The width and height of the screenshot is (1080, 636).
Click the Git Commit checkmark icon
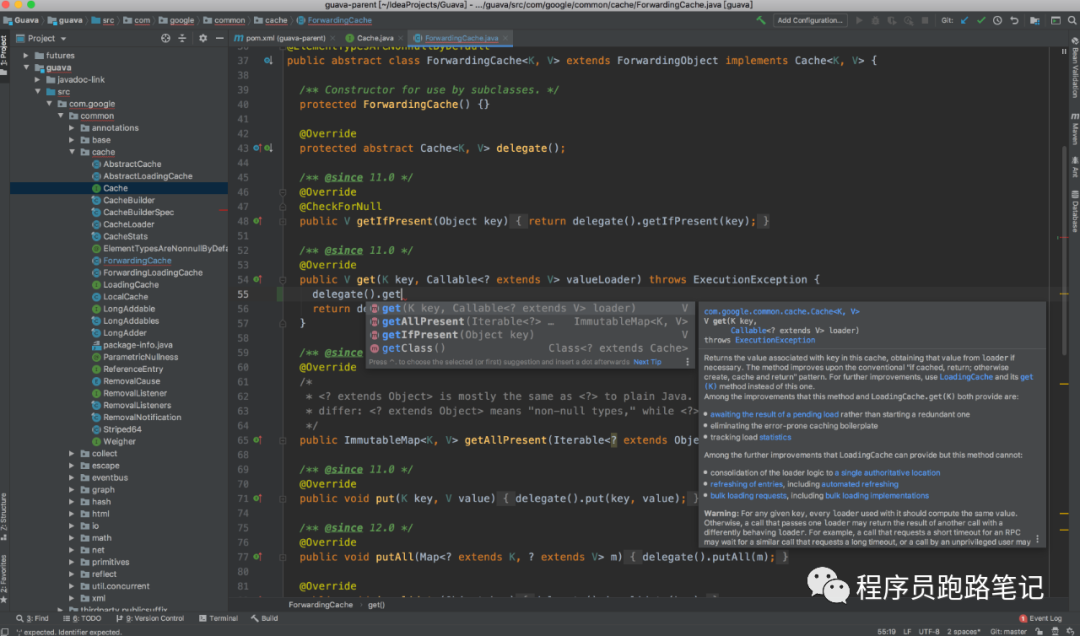click(x=981, y=20)
